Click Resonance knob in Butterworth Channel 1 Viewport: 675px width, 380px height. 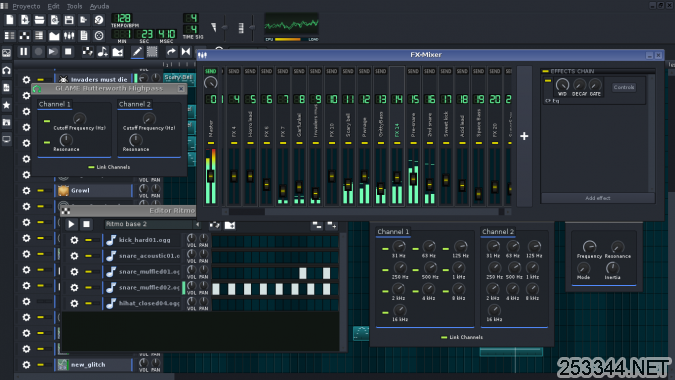66,140
